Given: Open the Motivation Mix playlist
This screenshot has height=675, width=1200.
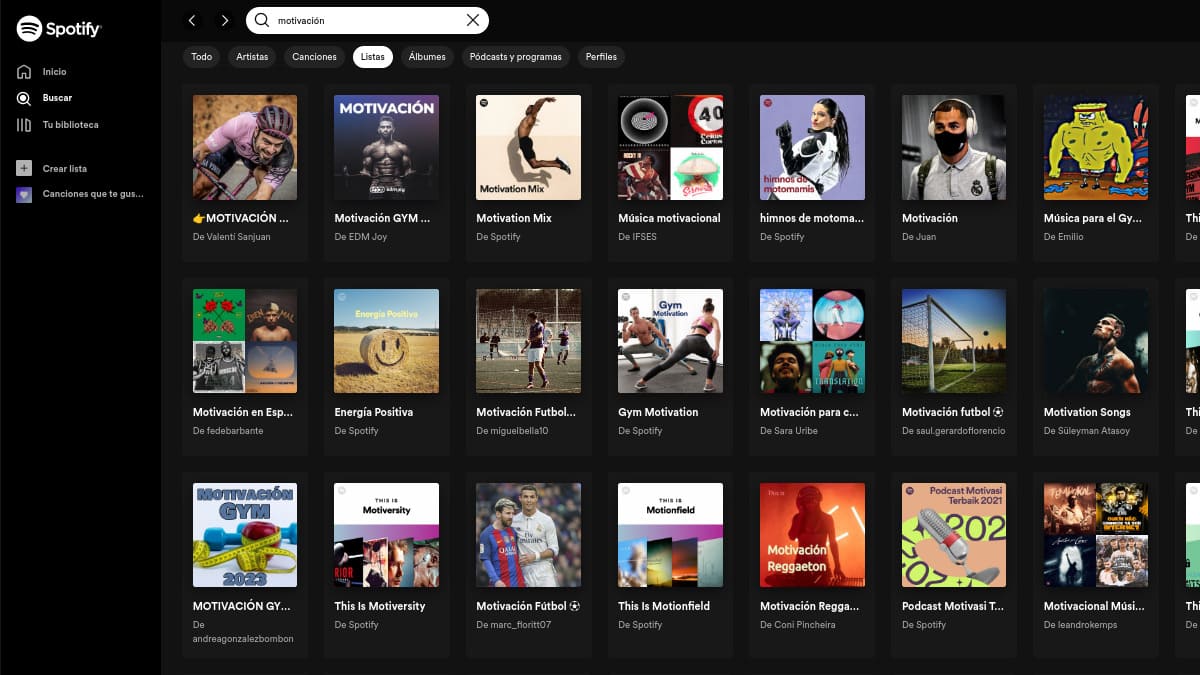Looking at the screenshot, I should [x=528, y=147].
